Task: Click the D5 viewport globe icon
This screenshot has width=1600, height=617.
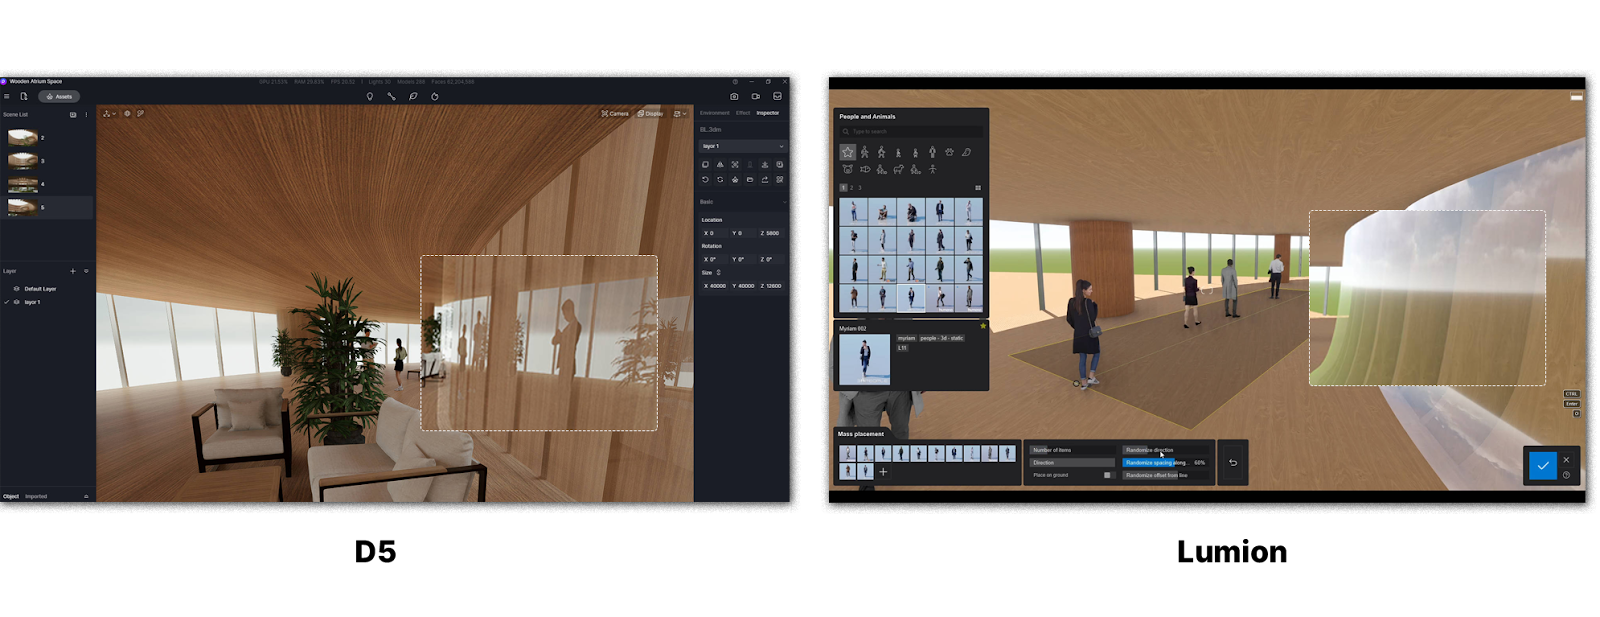Action: point(127,114)
